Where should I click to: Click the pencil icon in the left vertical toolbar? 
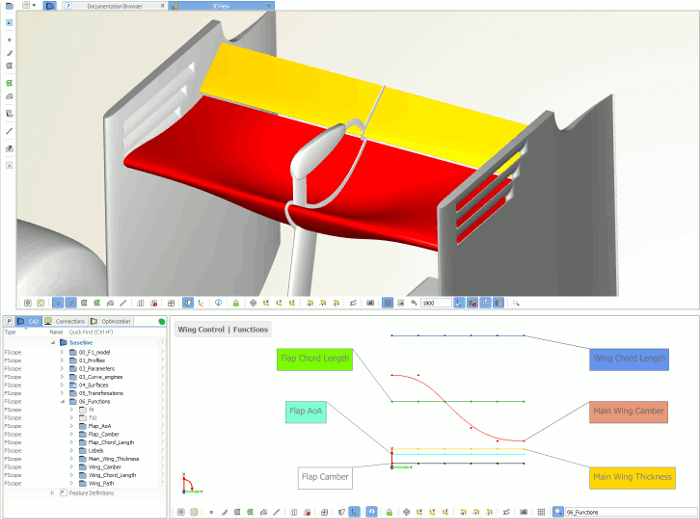(9, 53)
